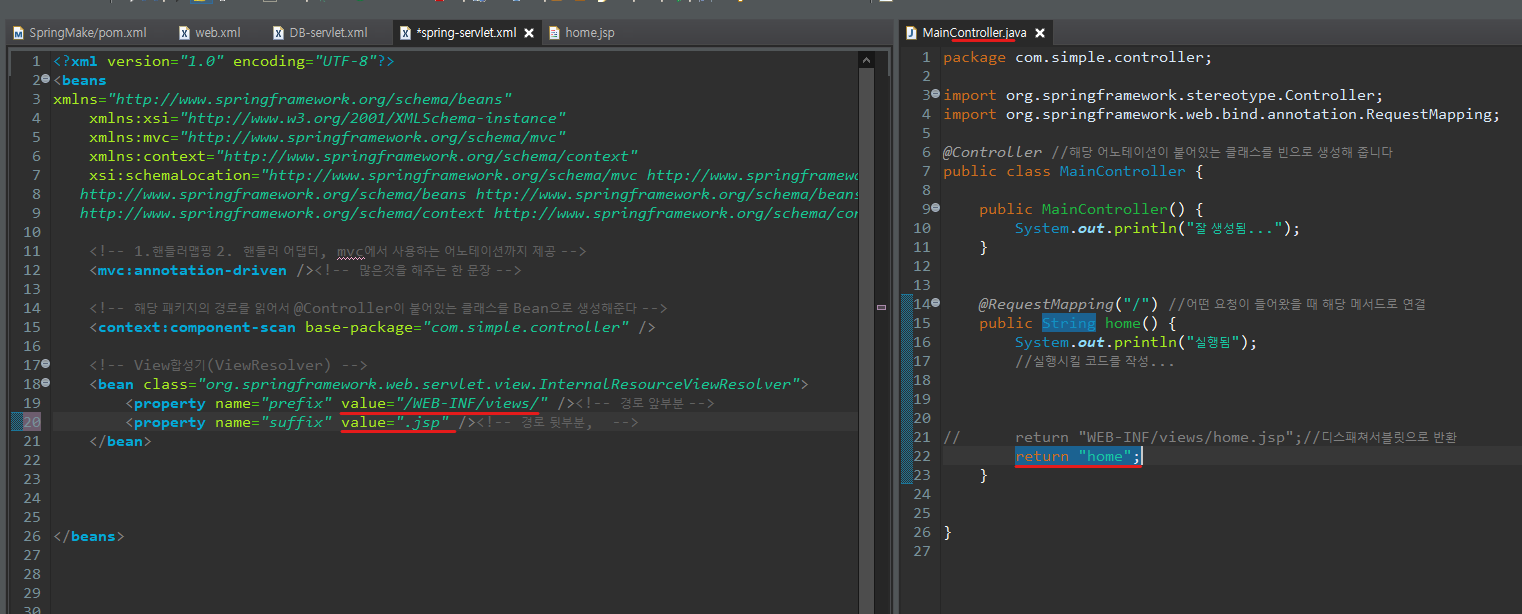The image size is (1522, 614).
Task: Click the View합성기(ViewResolver) comment
Action: 228,365
